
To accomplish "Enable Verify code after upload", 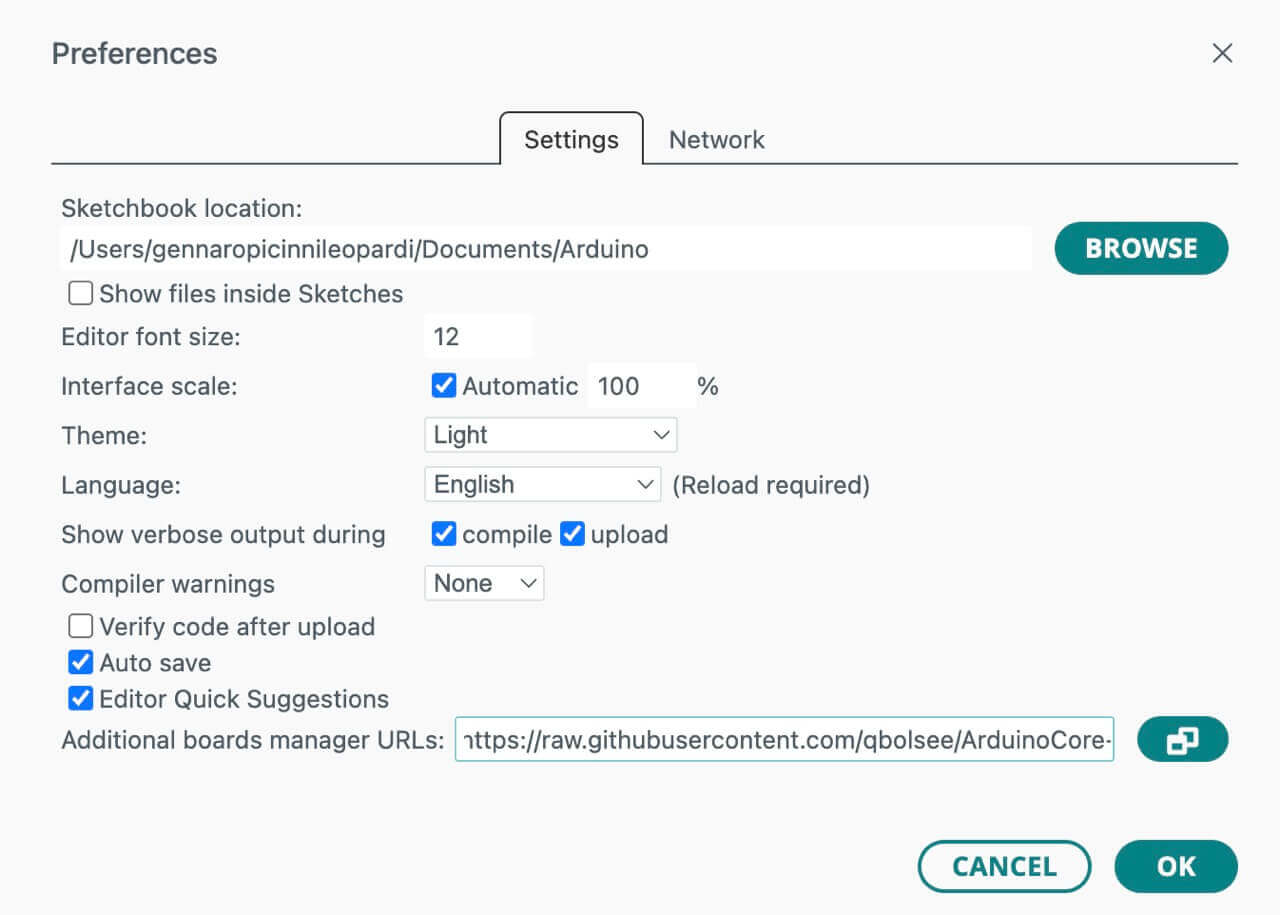I will pyautogui.click(x=80, y=626).
